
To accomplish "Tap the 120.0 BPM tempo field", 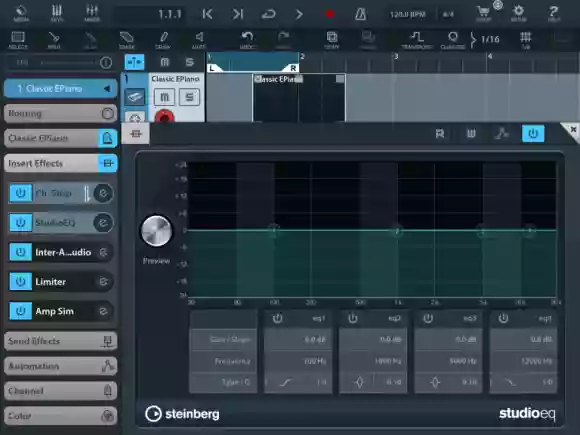I will 408,14.
